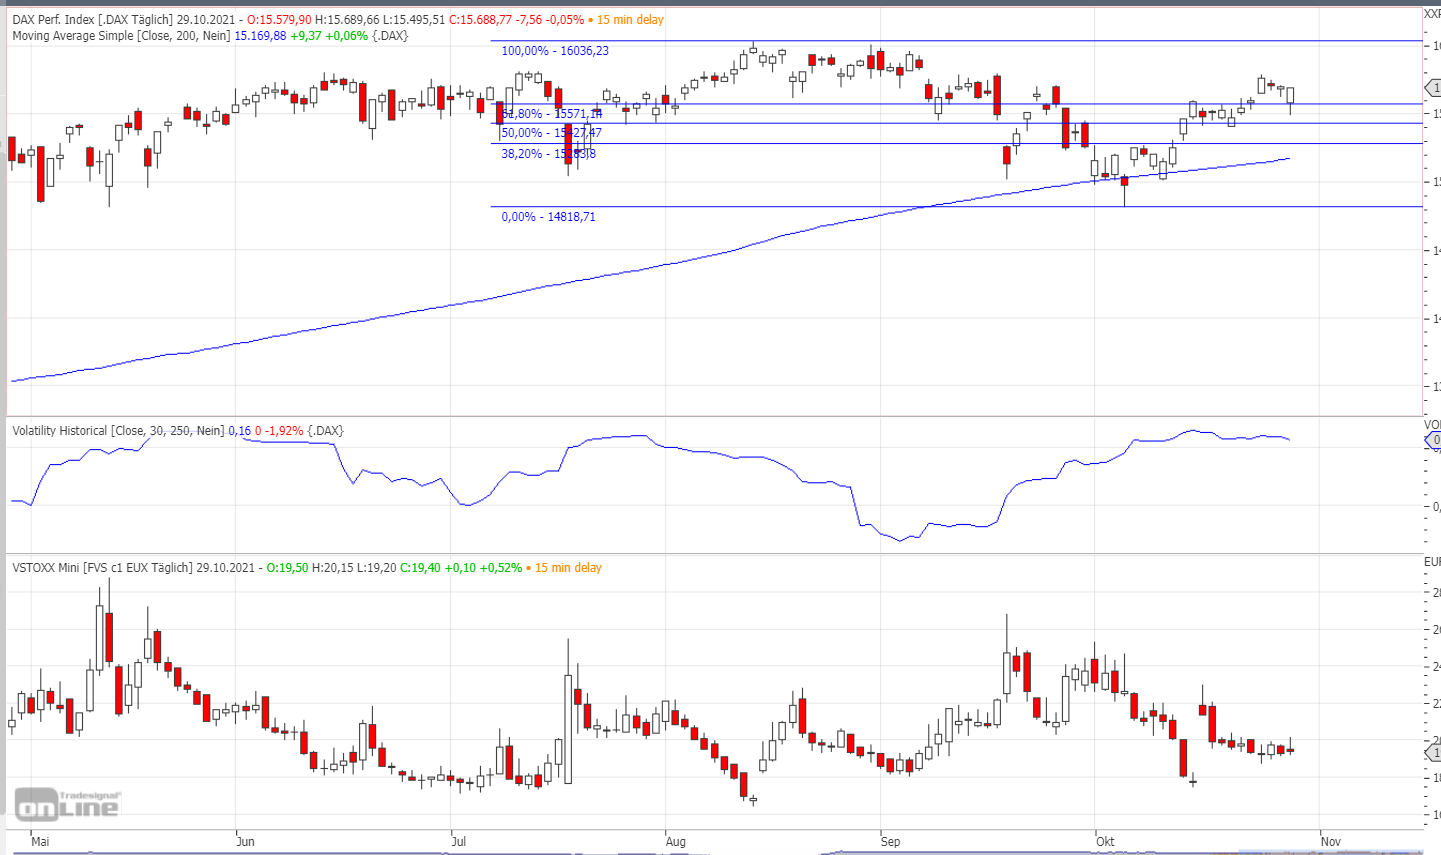The width and height of the screenshot is (1441, 855).
Task: Click the Tradesignal Online logo
Action: click(66, 803)
